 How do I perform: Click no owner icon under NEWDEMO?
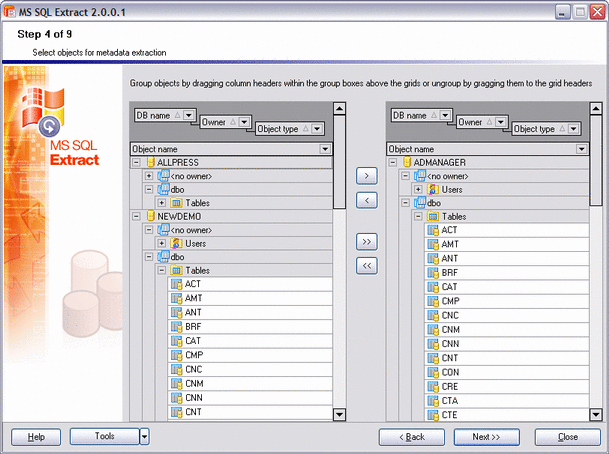pos(164,230)
